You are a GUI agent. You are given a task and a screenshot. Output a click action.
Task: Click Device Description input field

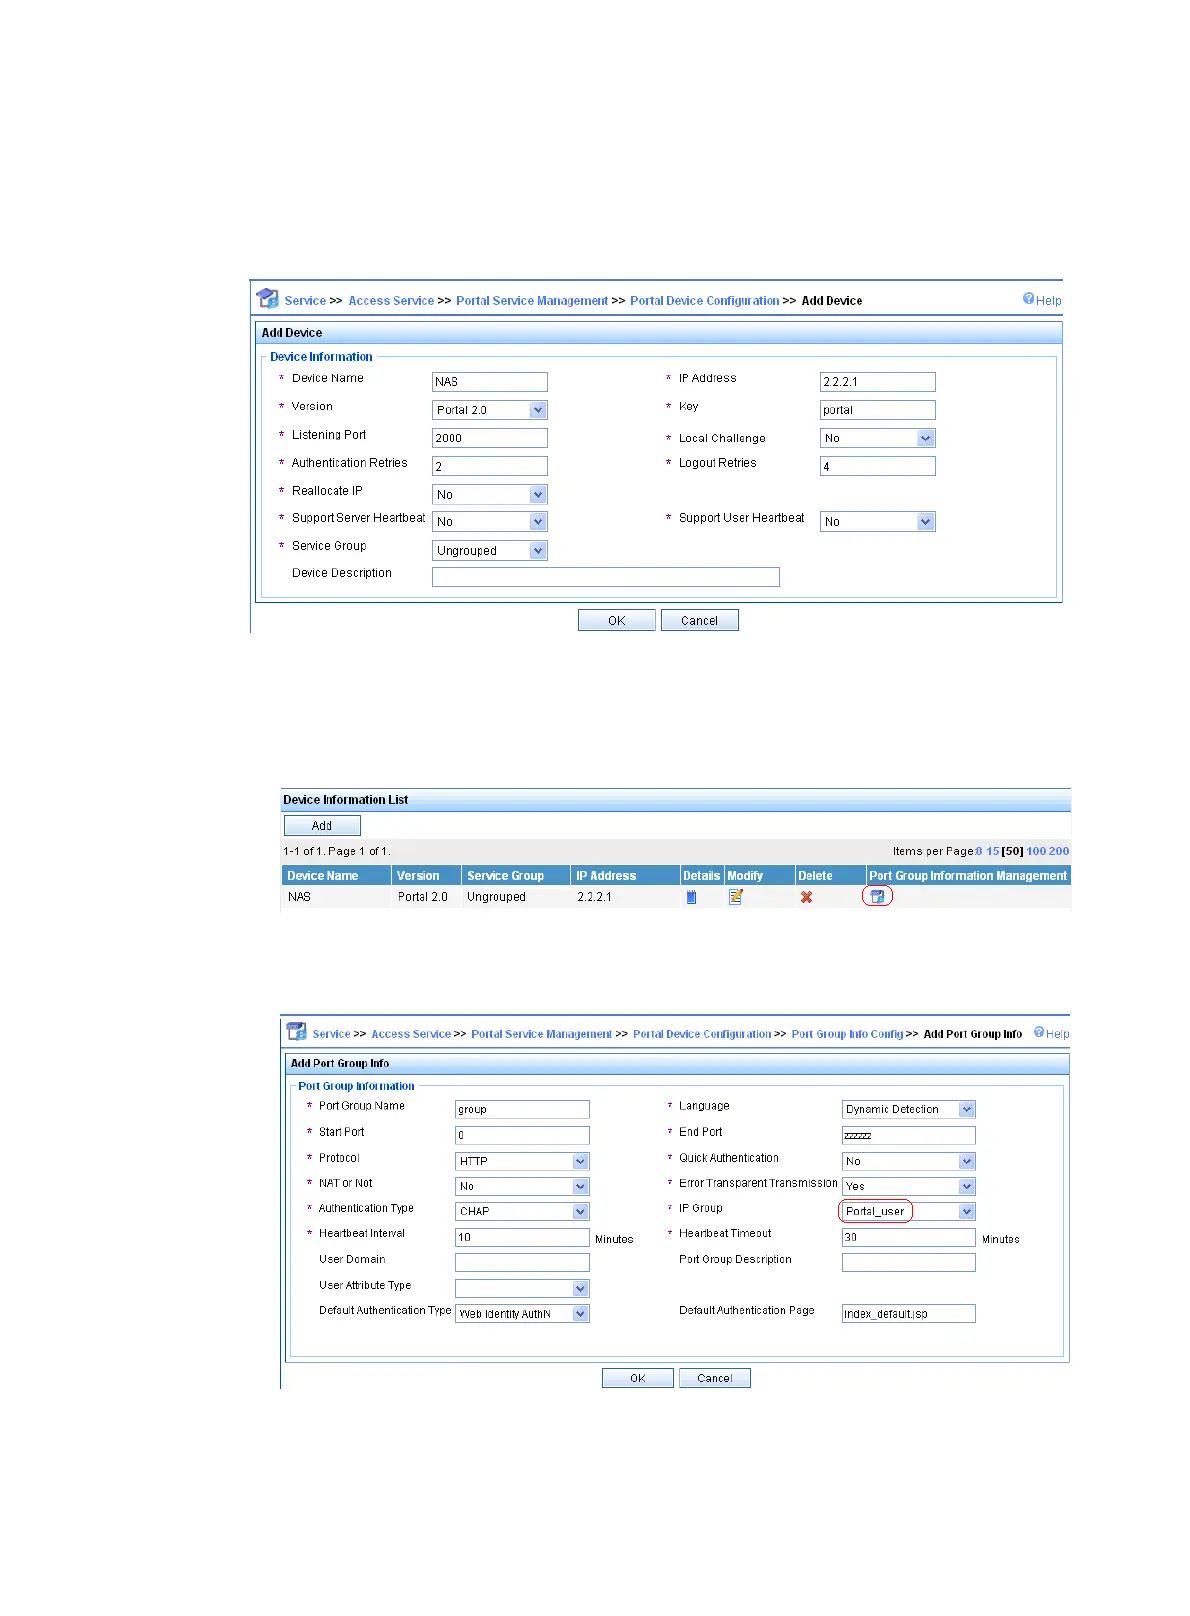(x=606, y=577)
